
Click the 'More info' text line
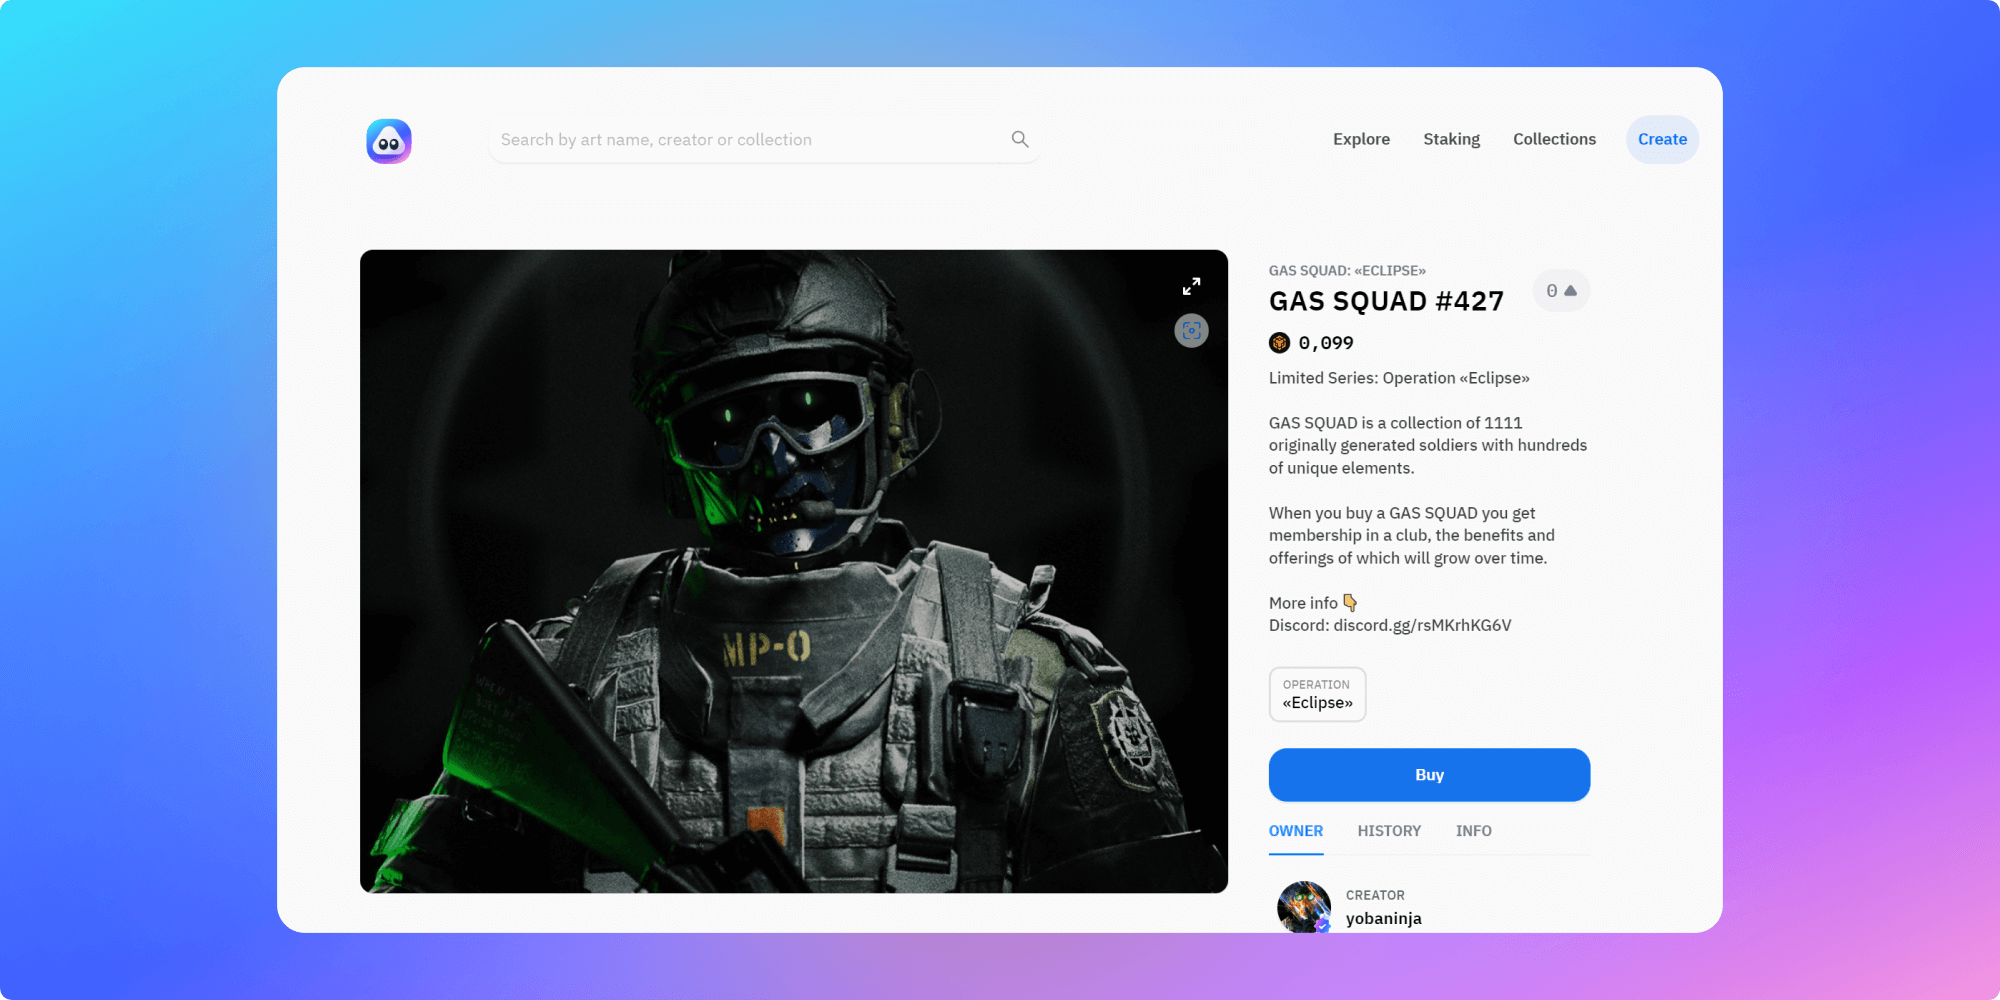coord(1313,603)
